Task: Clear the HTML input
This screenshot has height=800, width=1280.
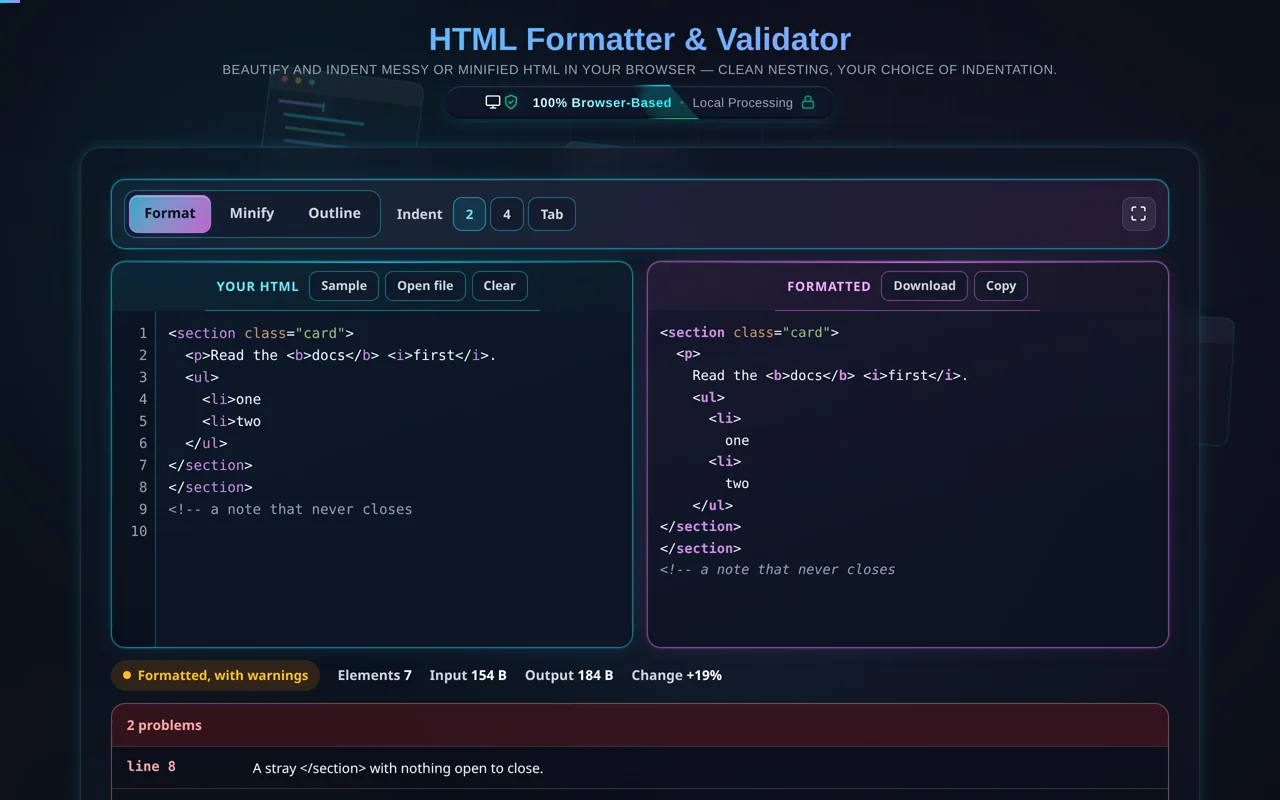Action: point(500,286)
